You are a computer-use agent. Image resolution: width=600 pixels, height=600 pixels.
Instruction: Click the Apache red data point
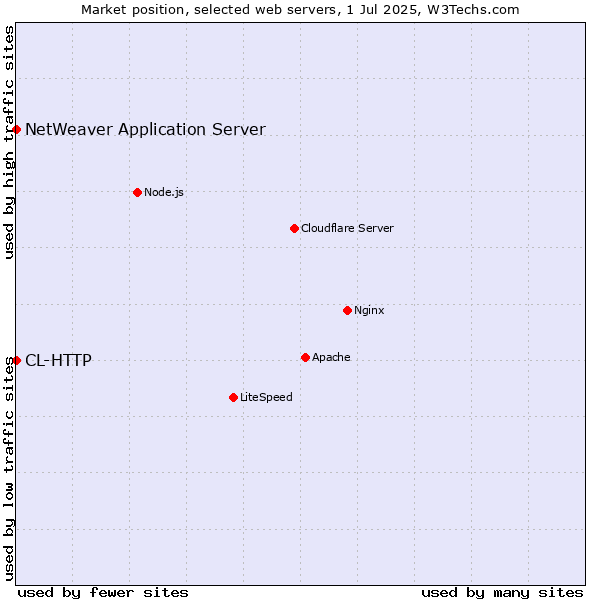305,357
